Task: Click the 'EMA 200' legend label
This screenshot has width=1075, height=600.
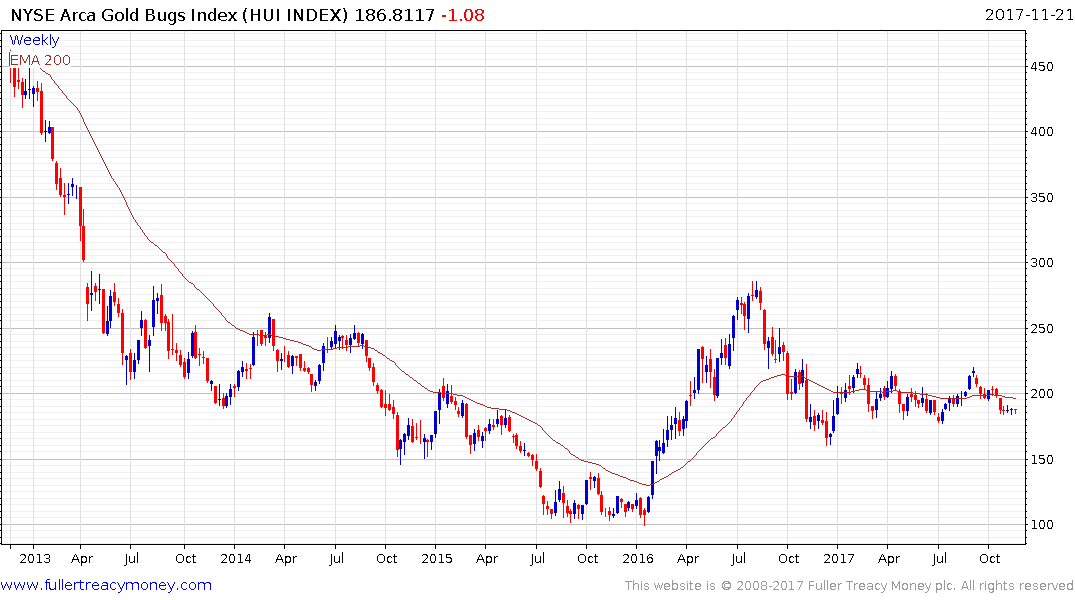Action: click(40, 60)
